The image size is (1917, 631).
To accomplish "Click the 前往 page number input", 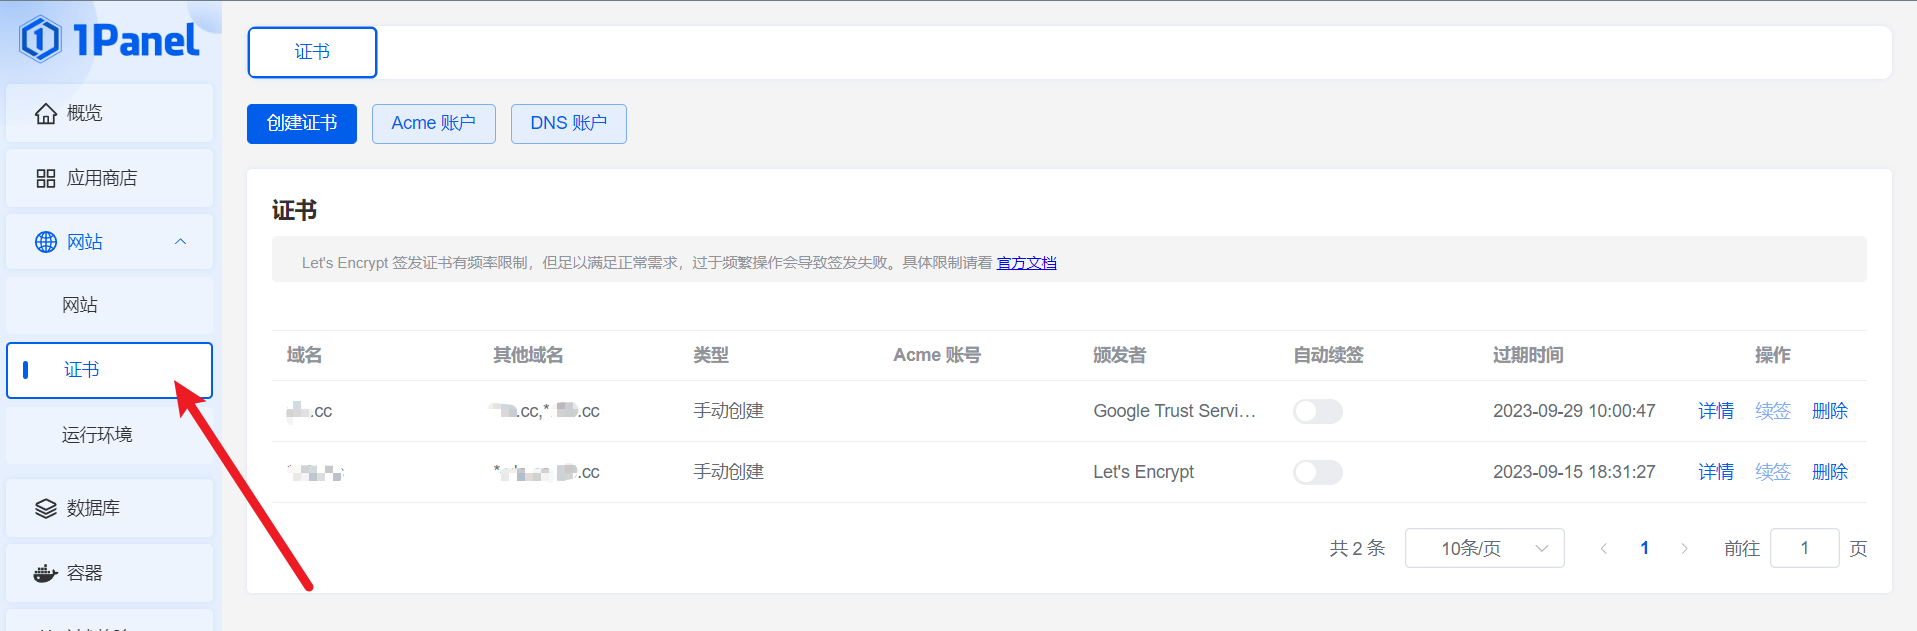I will [x=1805, y=548].
